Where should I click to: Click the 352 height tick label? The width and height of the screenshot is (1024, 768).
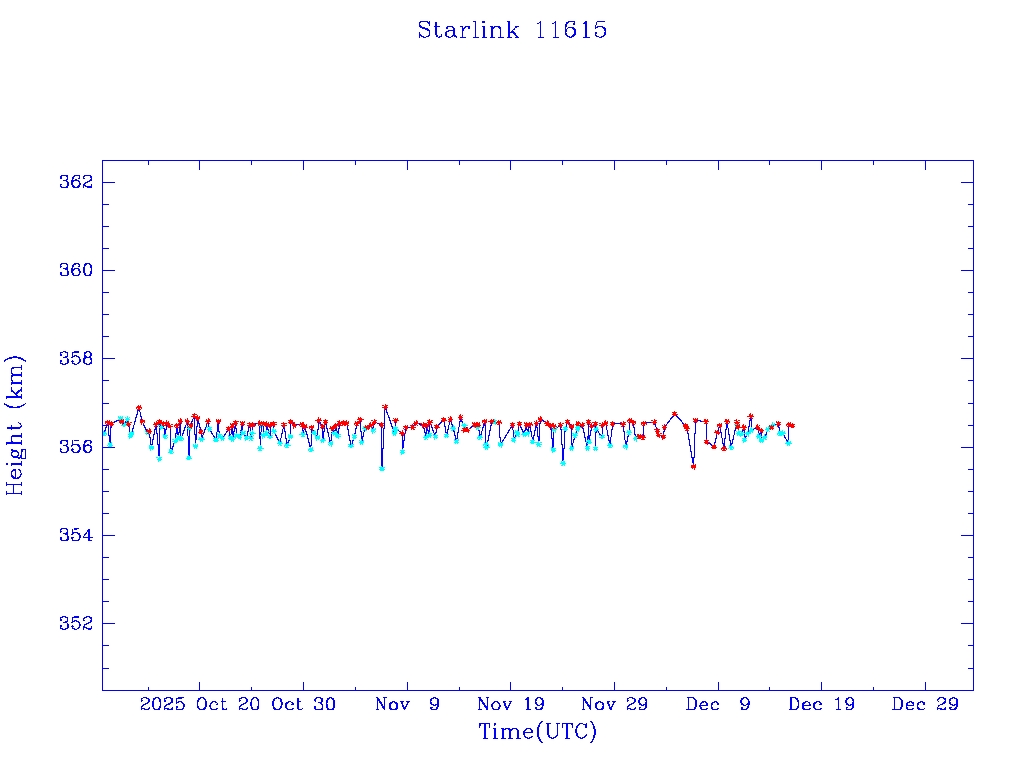point(77,623)
